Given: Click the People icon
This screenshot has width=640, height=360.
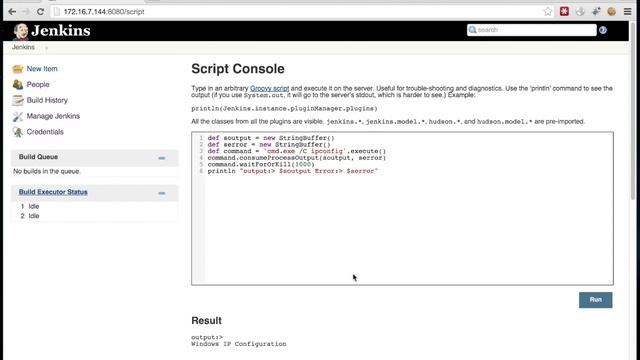Looking at the screenshot, I should (18, 84).
